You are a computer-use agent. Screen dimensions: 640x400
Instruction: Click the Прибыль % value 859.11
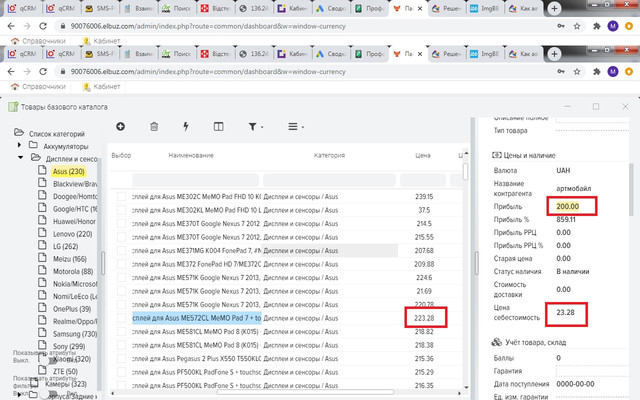[x=566, y=219]
